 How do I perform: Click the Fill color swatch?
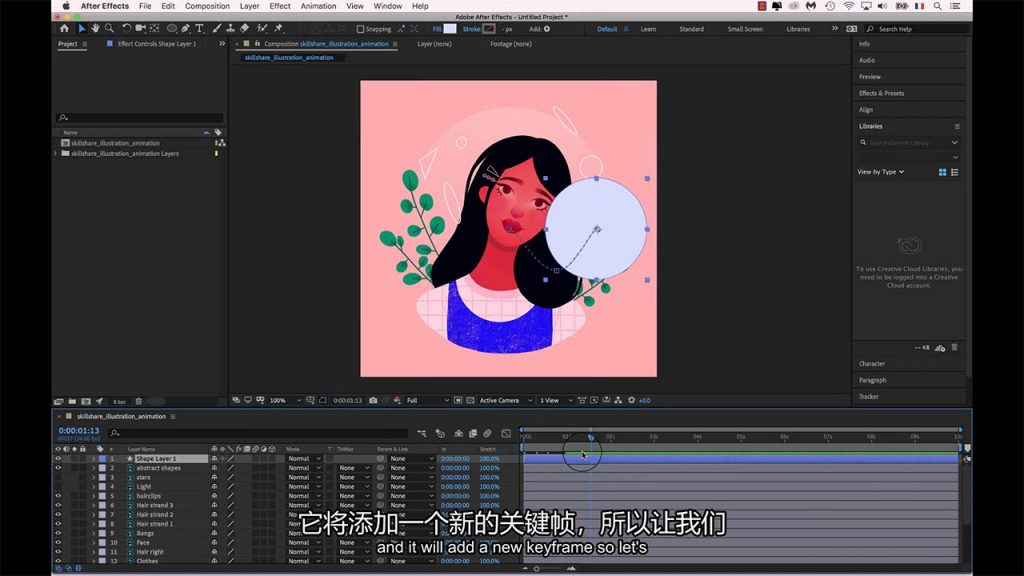[x=450, y=29]
